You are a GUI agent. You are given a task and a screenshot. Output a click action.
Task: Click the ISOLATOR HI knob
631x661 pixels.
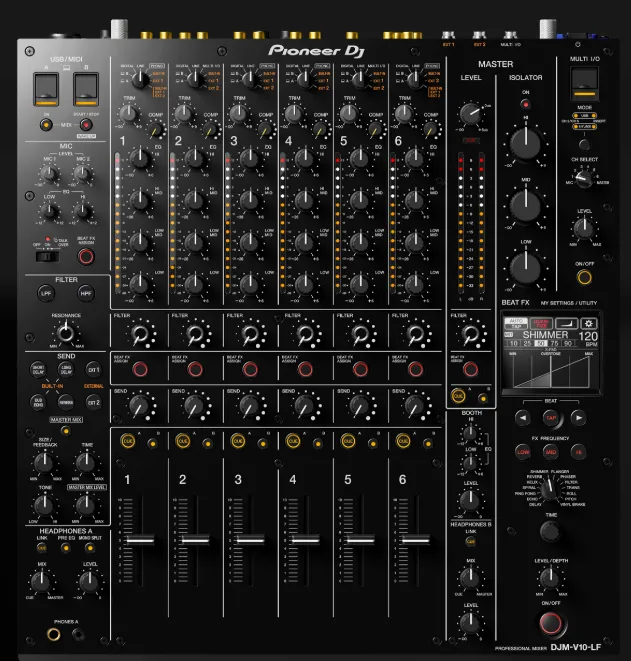526,144
